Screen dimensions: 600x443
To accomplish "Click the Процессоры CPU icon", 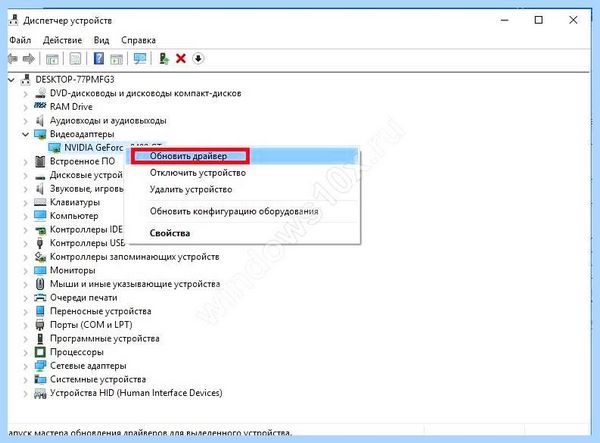I will tap(40, 352).
